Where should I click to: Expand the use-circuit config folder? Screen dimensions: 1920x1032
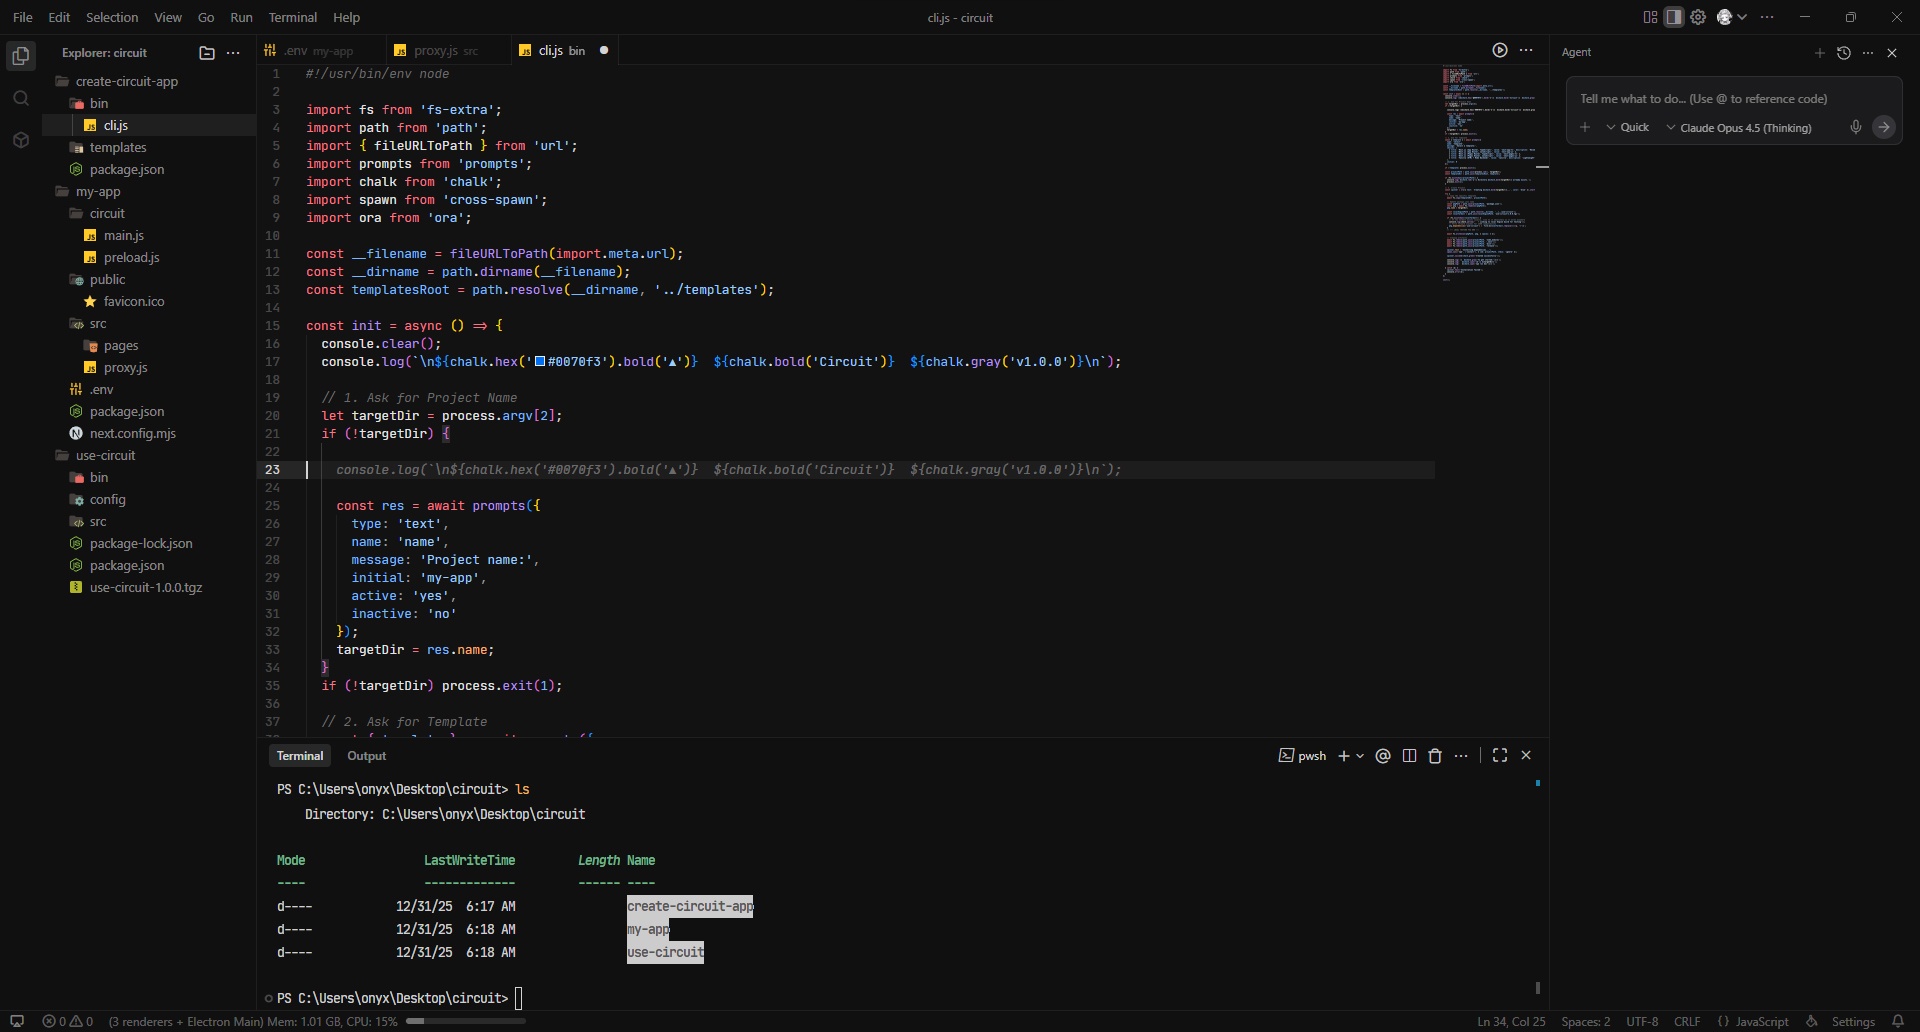click(98, 499)
